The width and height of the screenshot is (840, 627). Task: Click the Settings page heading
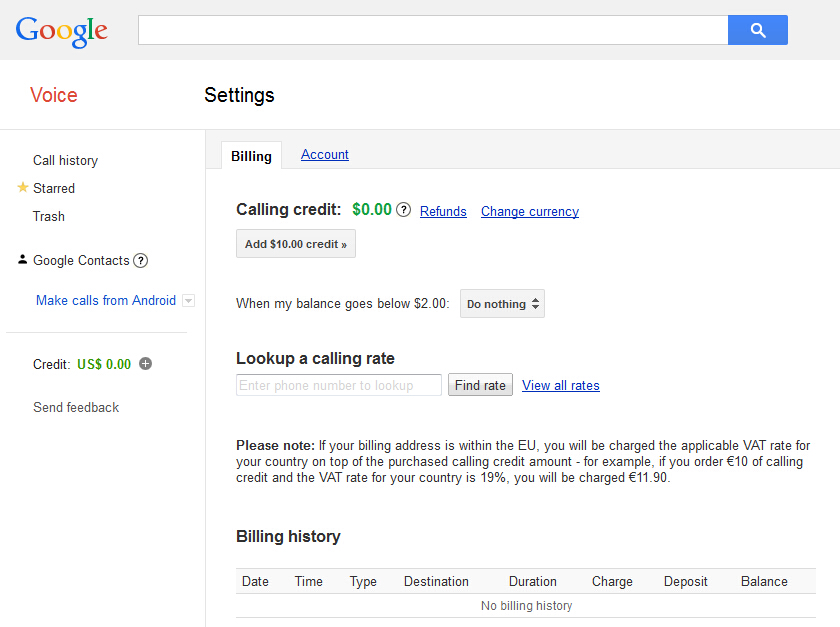(239, 95)
